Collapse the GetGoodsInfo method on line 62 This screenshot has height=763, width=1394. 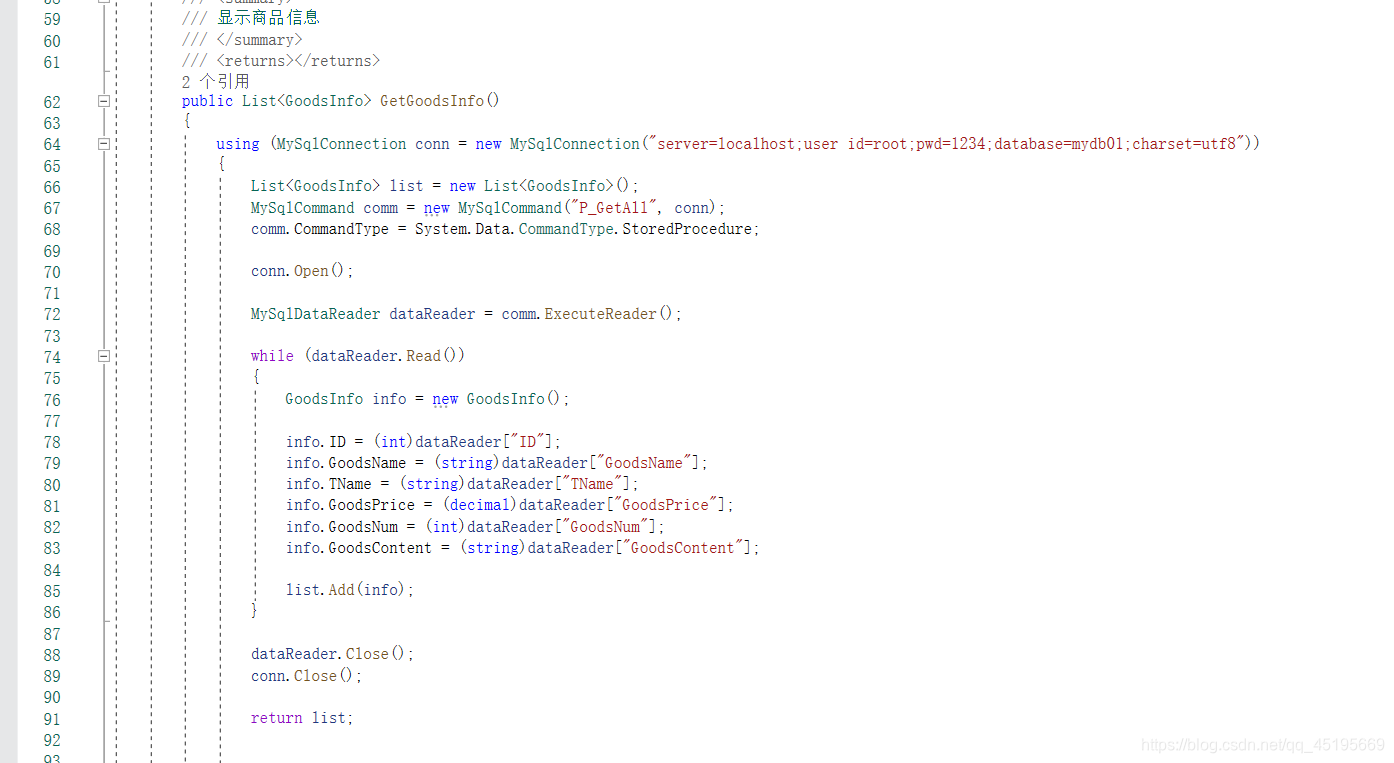(103, 101)
